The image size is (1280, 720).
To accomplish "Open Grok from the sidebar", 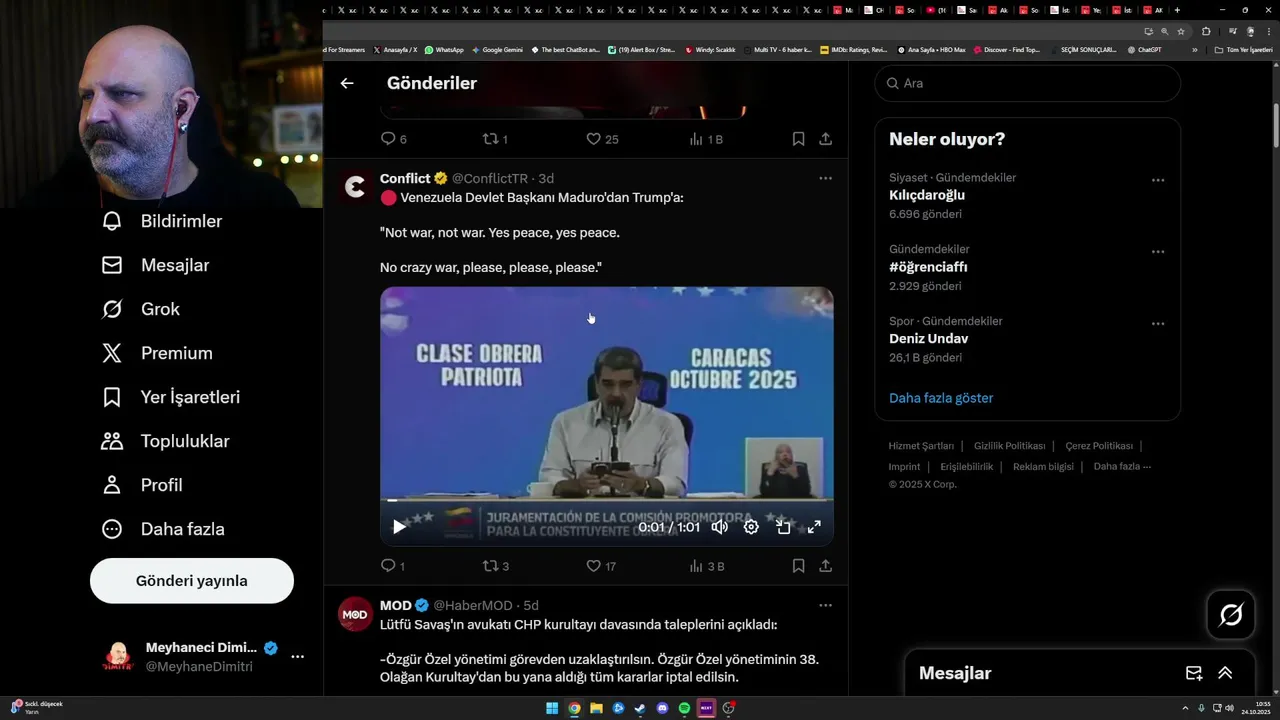I will point(141,309).
